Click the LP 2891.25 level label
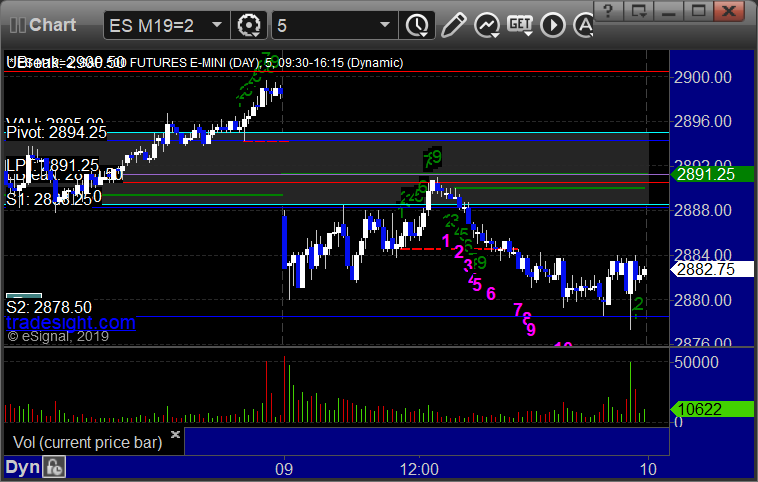 click(52, 165)
